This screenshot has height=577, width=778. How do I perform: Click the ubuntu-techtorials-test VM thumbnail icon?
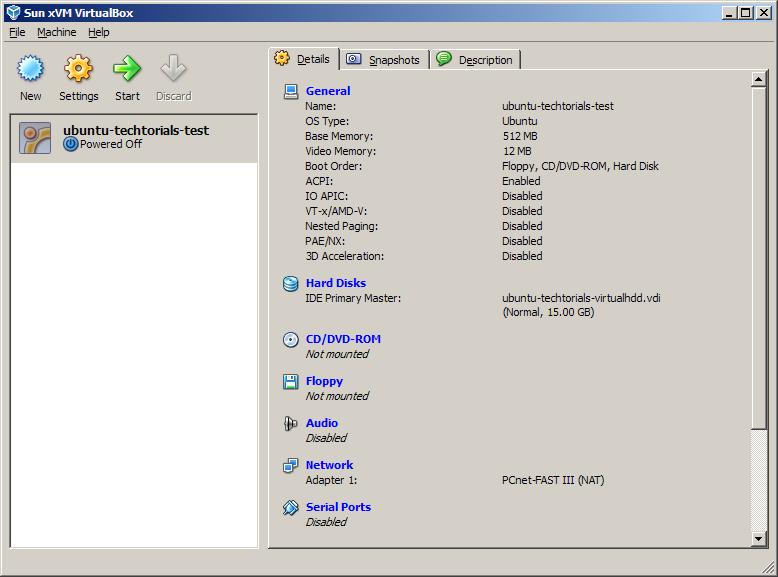[35, 138]
